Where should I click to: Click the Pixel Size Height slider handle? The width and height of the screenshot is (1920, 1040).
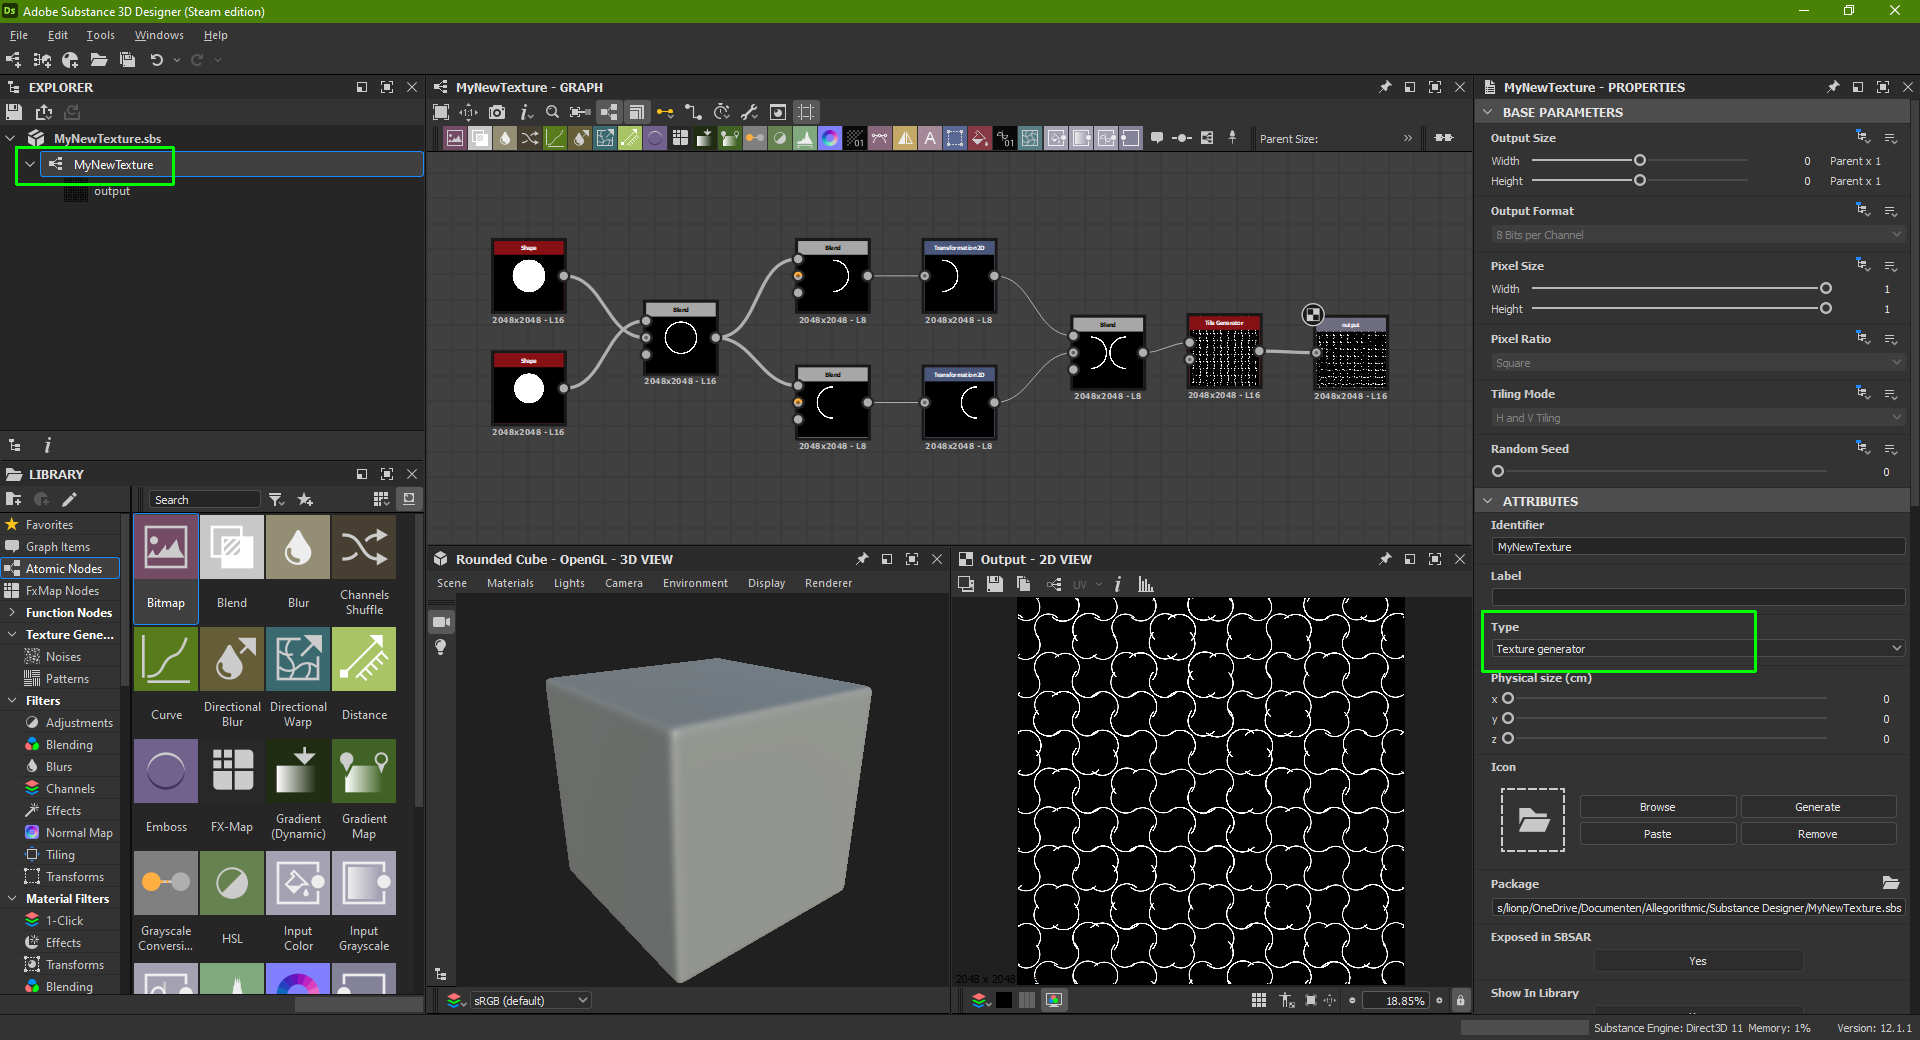(1826, 308)
